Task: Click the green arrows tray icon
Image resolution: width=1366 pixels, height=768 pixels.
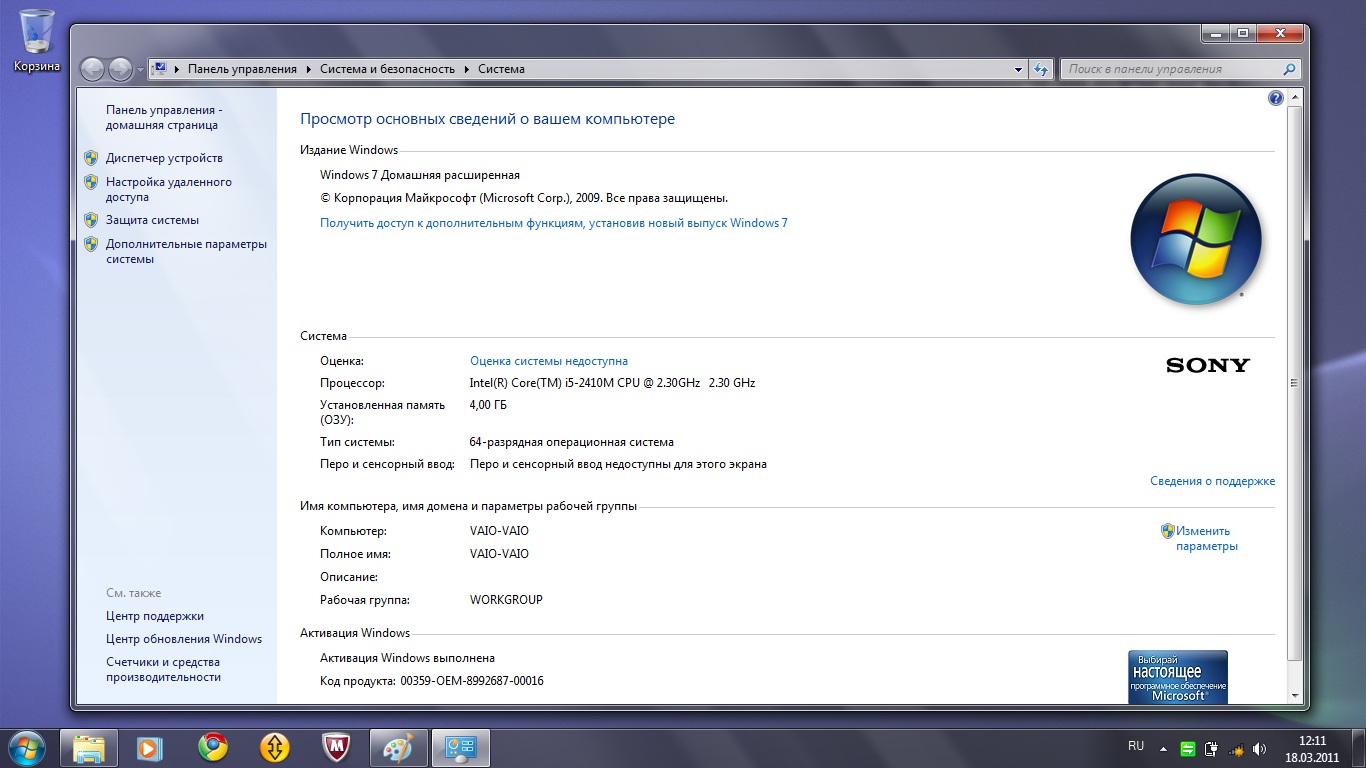Action: click(1188, 748)
